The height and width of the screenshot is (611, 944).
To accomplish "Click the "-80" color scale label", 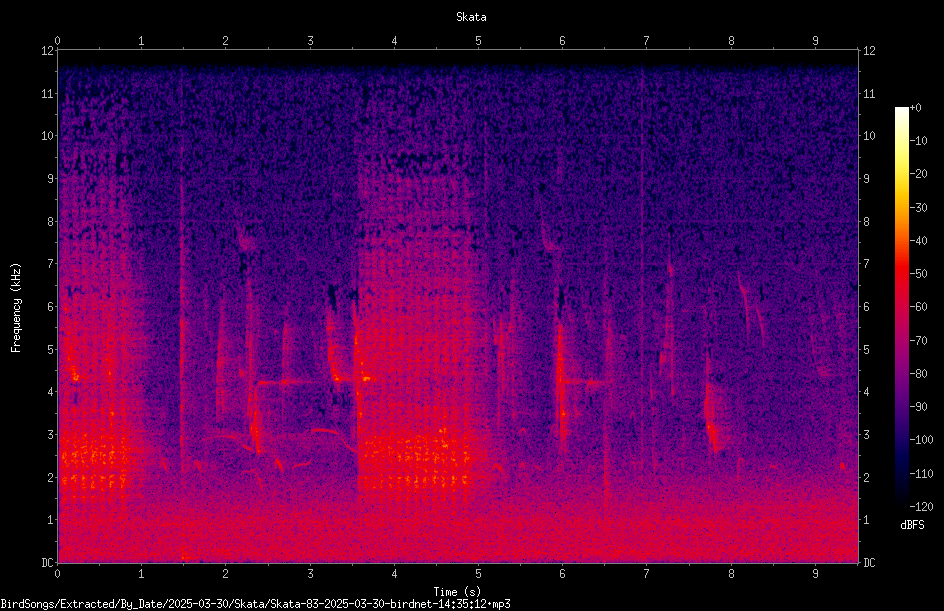I will click(918, 374).
